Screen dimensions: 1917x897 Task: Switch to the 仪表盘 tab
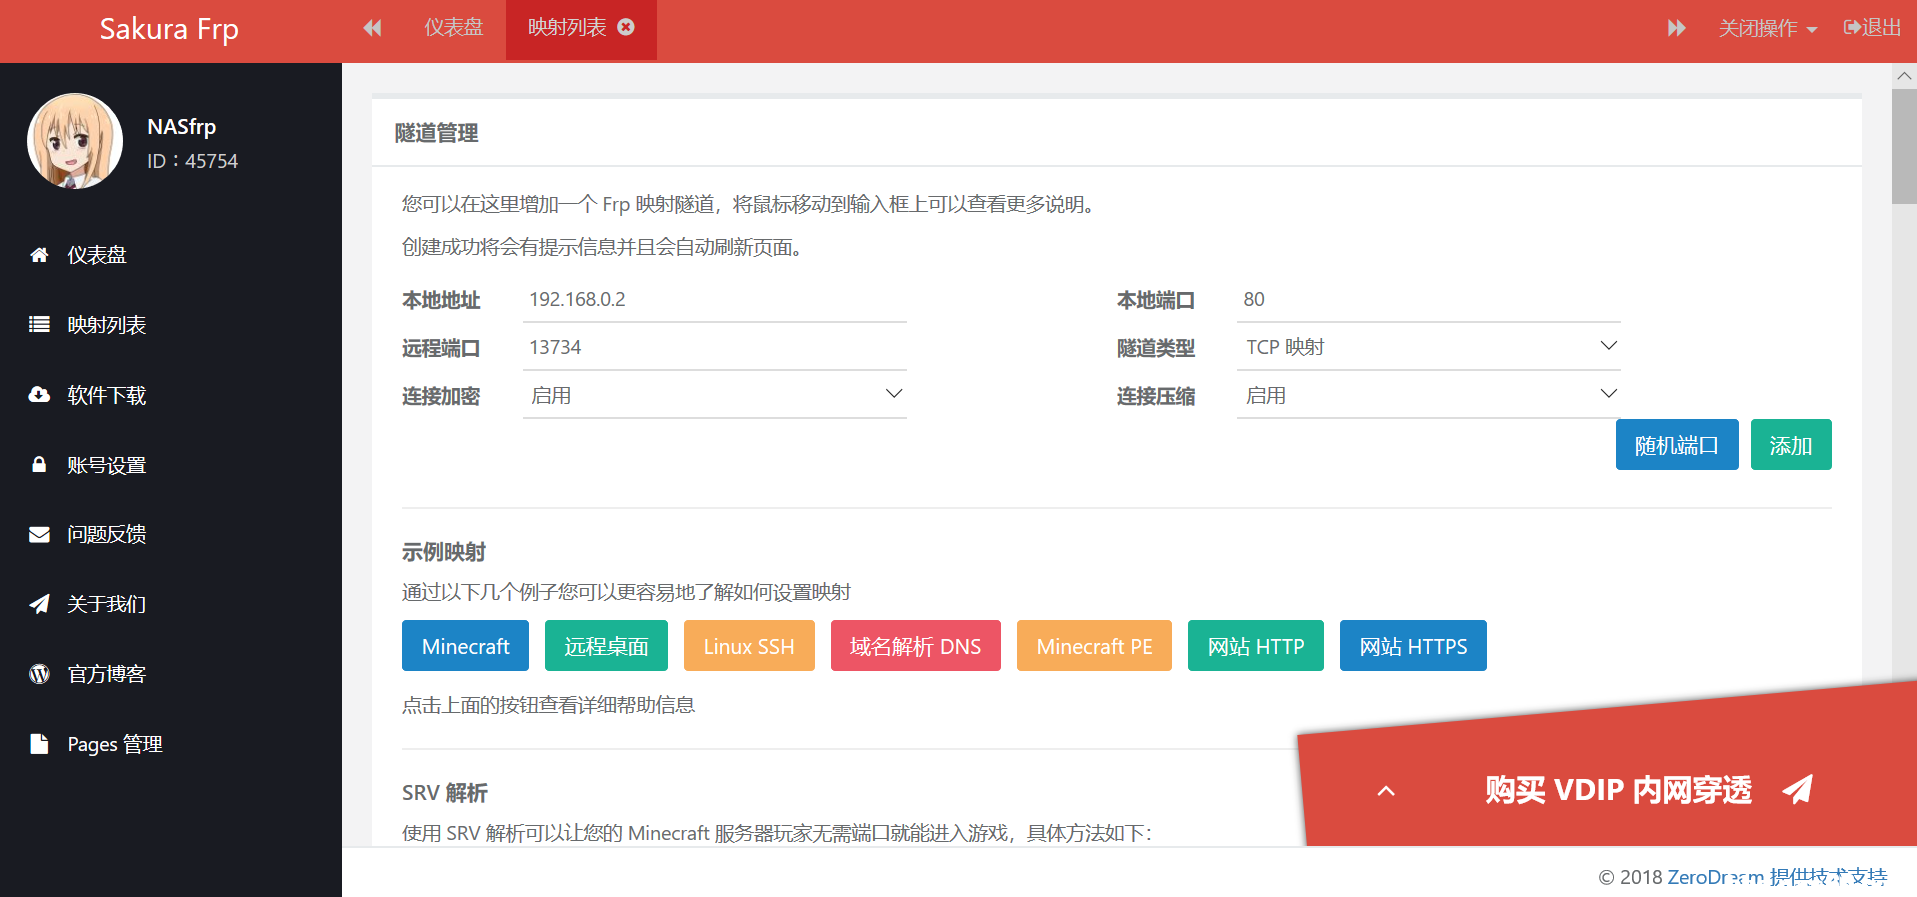(x=454, y=28)
